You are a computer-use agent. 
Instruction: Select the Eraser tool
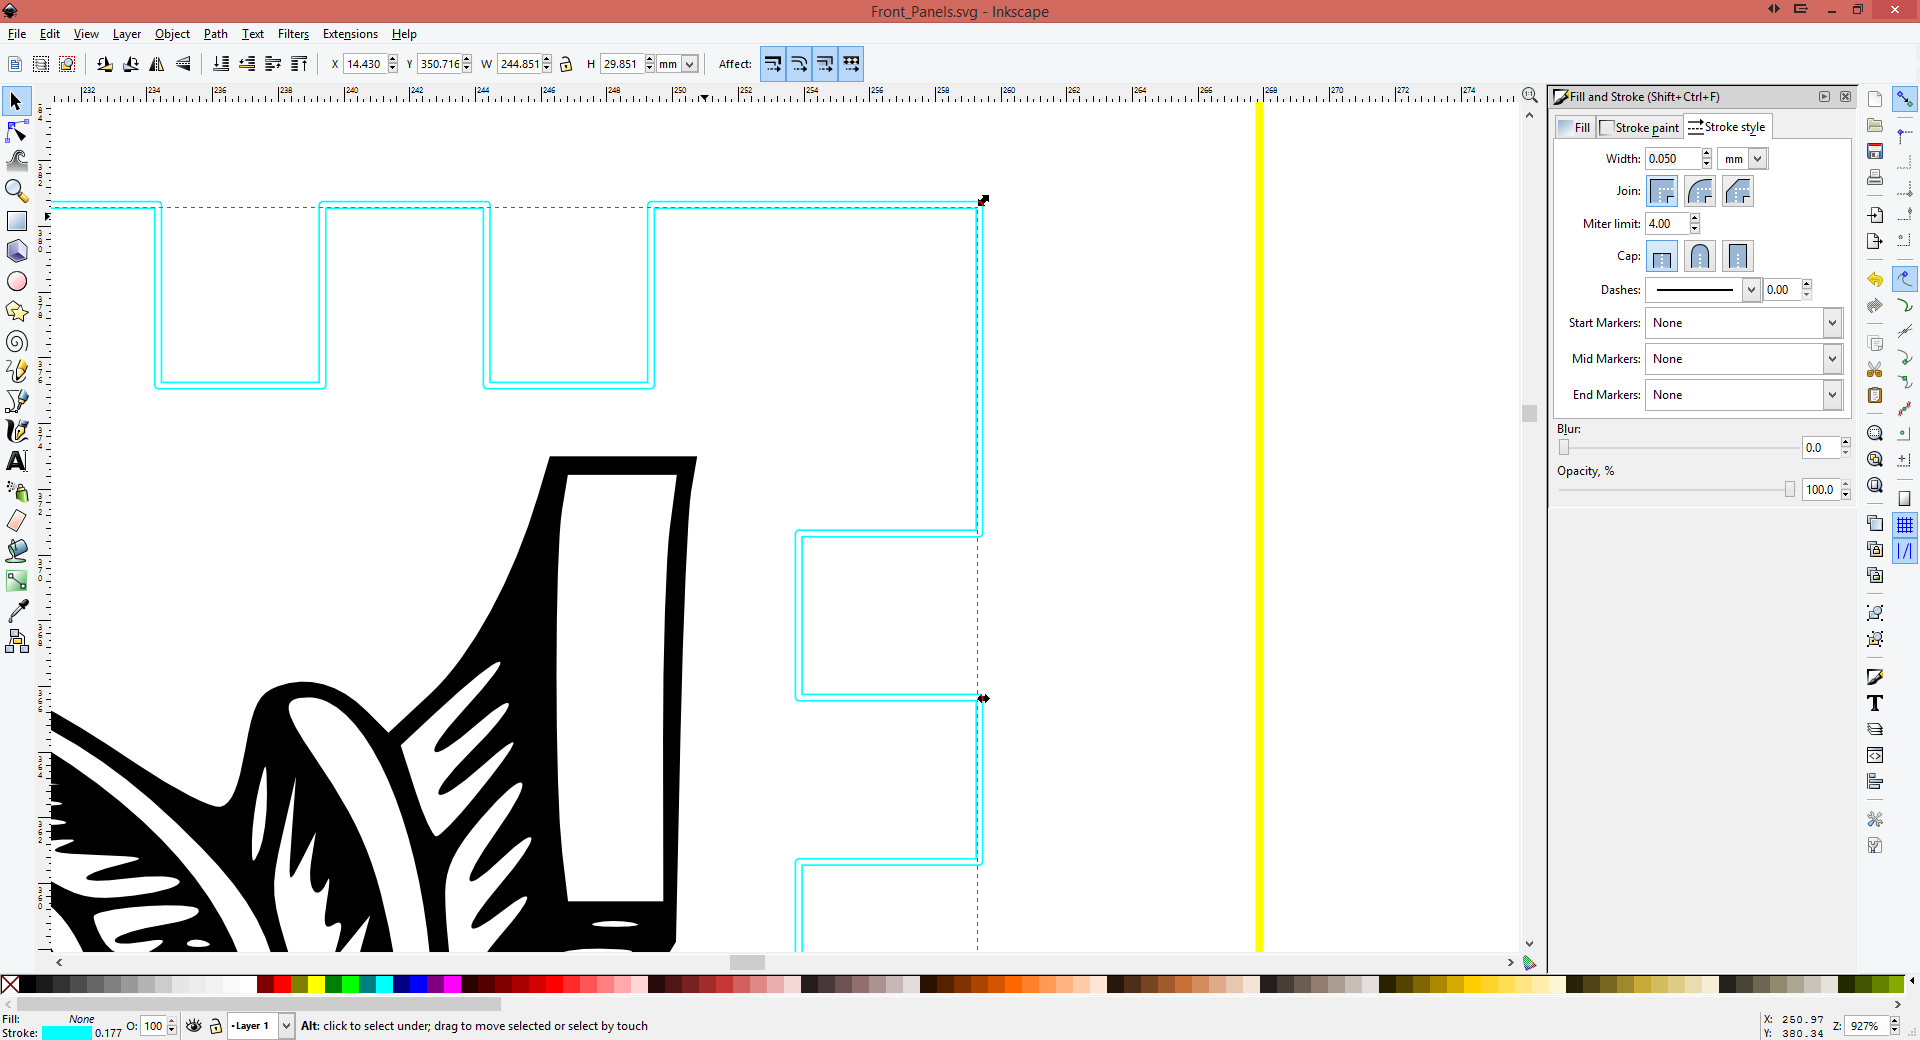[16, 521]
